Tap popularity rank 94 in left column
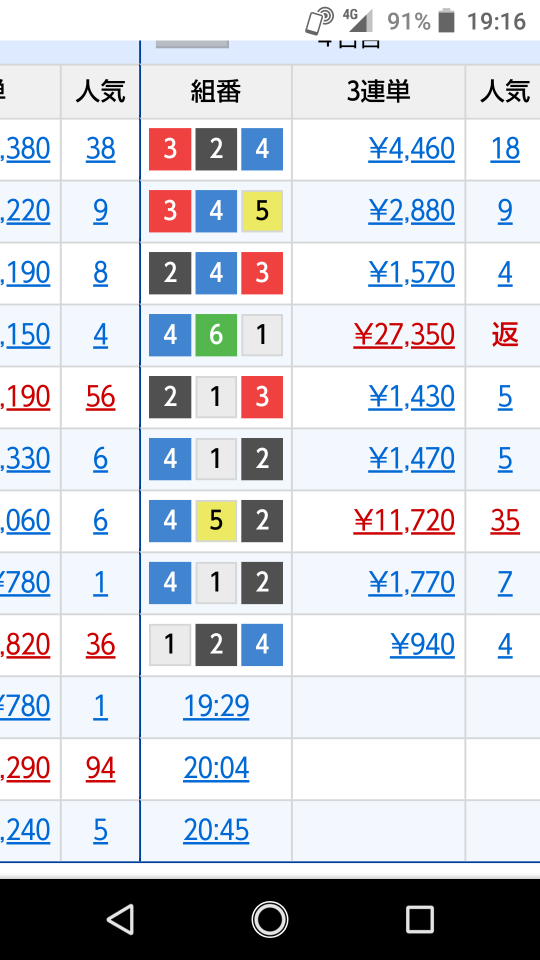 click(x=100, y=768)
